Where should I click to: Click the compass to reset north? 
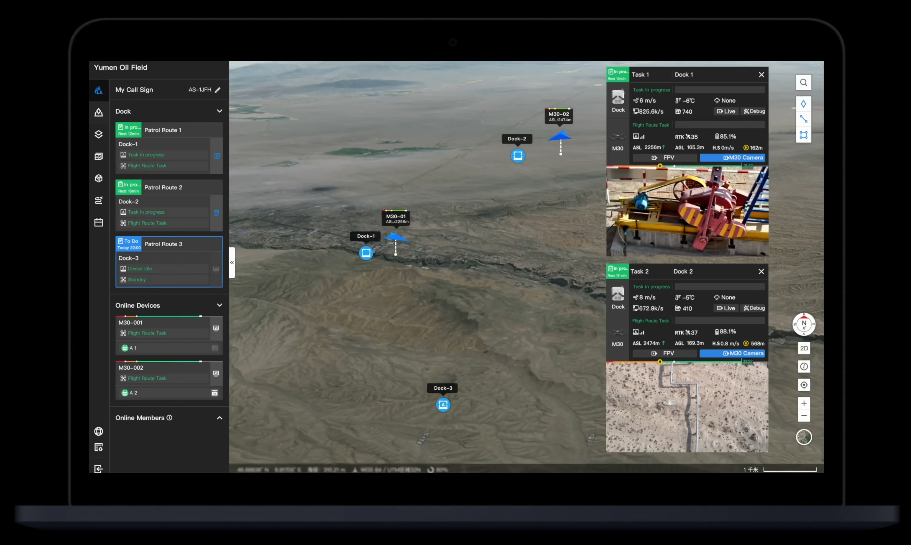point(804,324)
